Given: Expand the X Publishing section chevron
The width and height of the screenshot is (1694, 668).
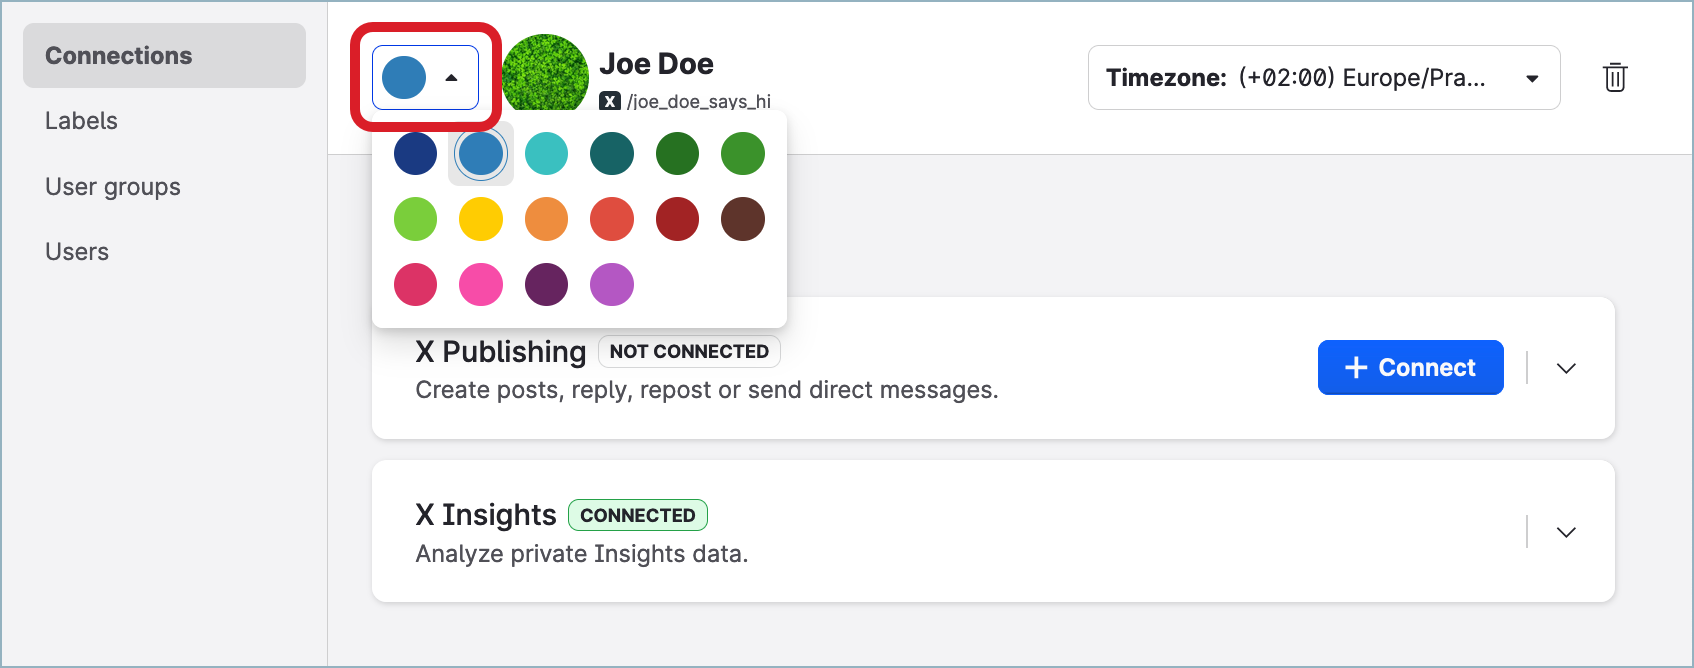Looking at the screenshot, I should (1566, 368).
